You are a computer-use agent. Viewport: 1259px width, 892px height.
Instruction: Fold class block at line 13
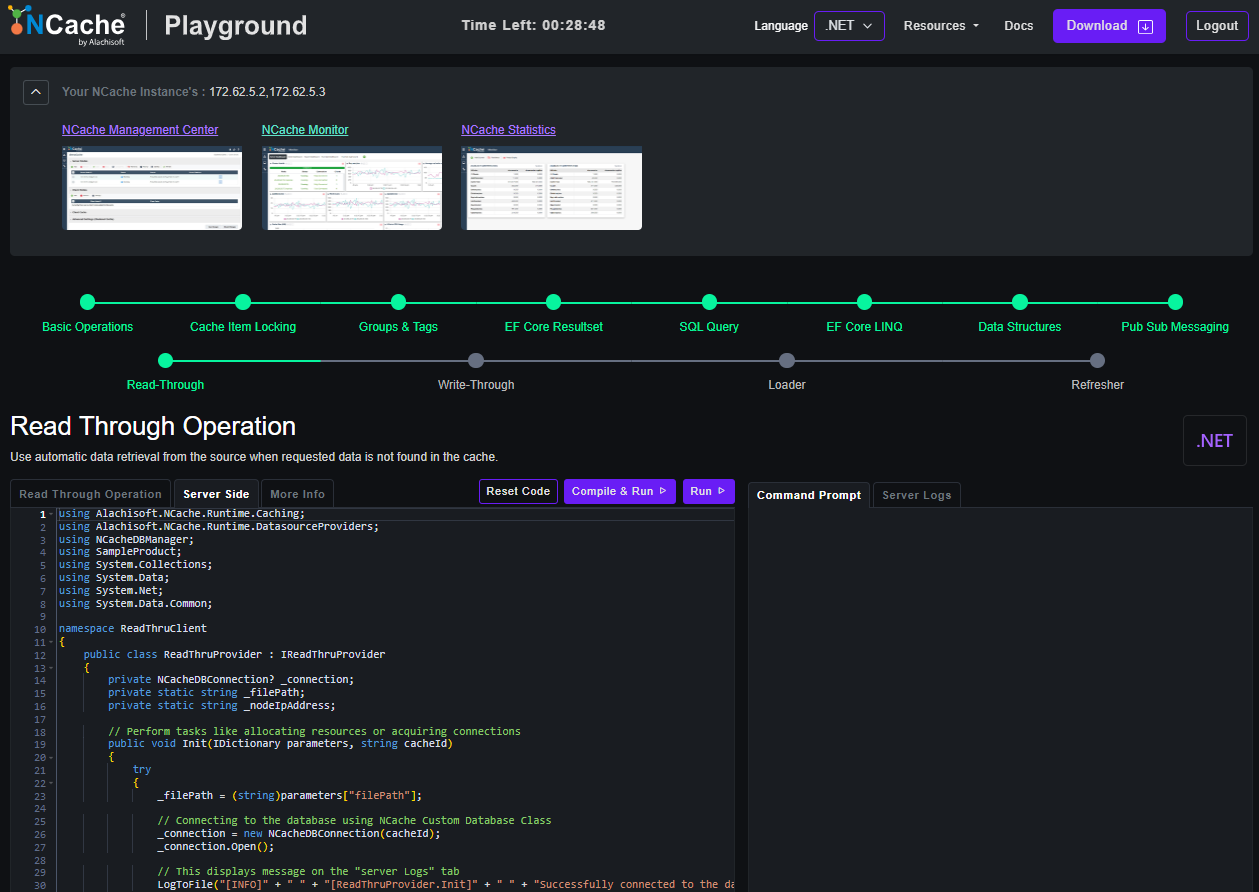[x=51, y=668]
